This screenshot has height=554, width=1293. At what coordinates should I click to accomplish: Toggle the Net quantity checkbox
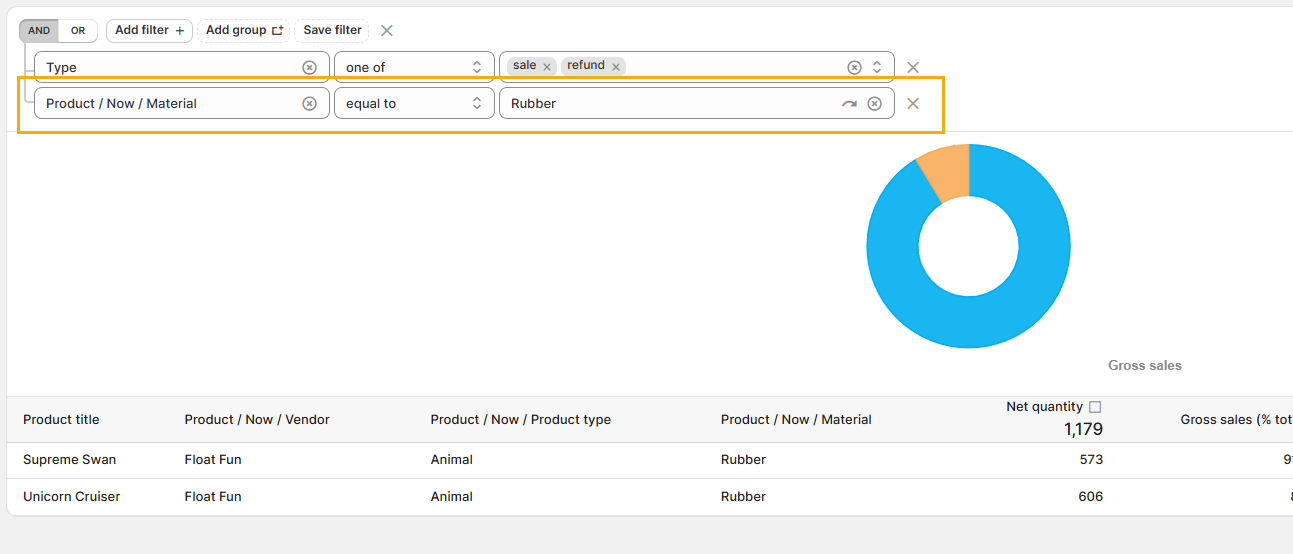point(1095,407)
